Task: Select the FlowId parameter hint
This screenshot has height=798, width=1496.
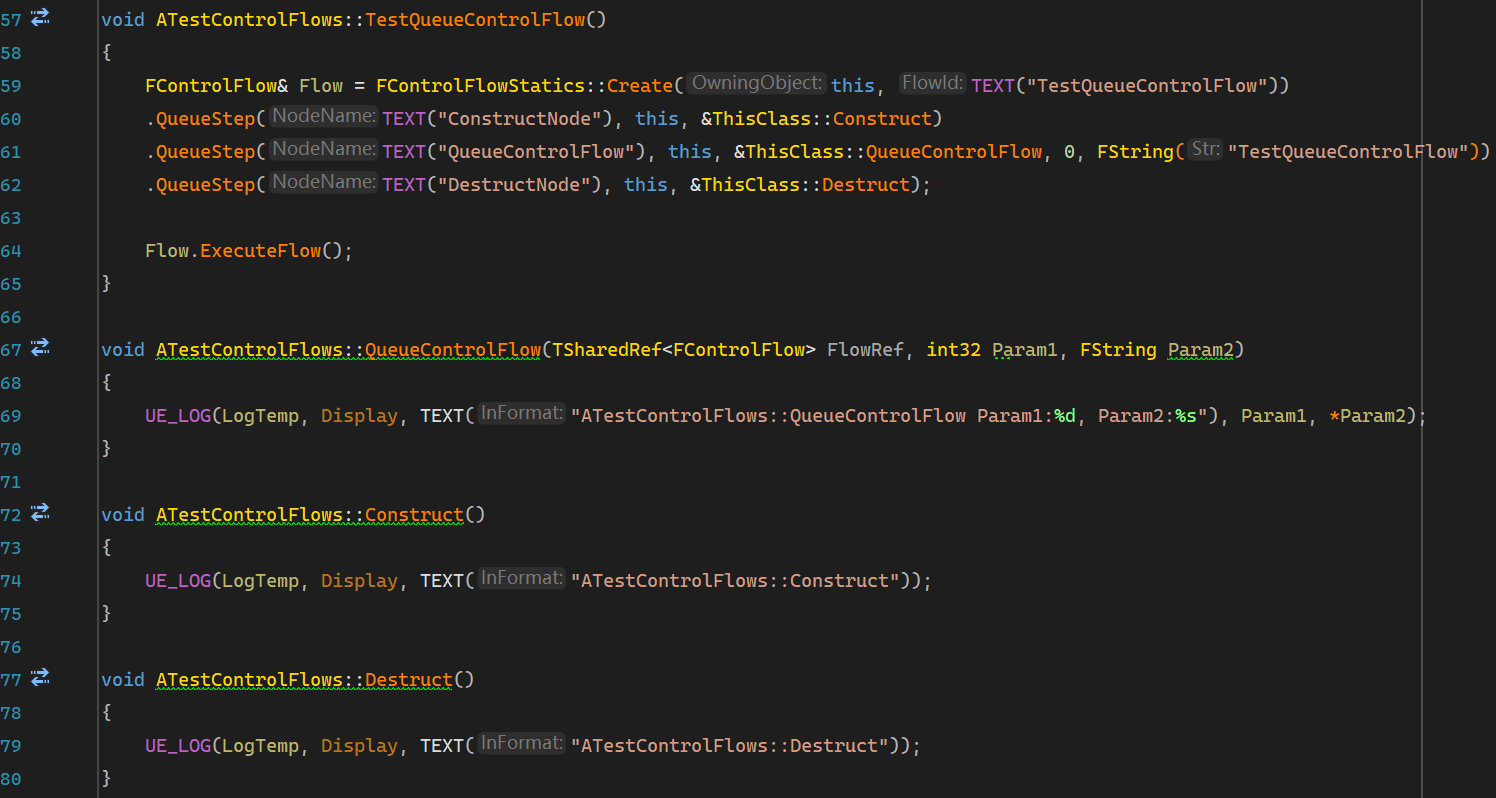Action: 932,84
